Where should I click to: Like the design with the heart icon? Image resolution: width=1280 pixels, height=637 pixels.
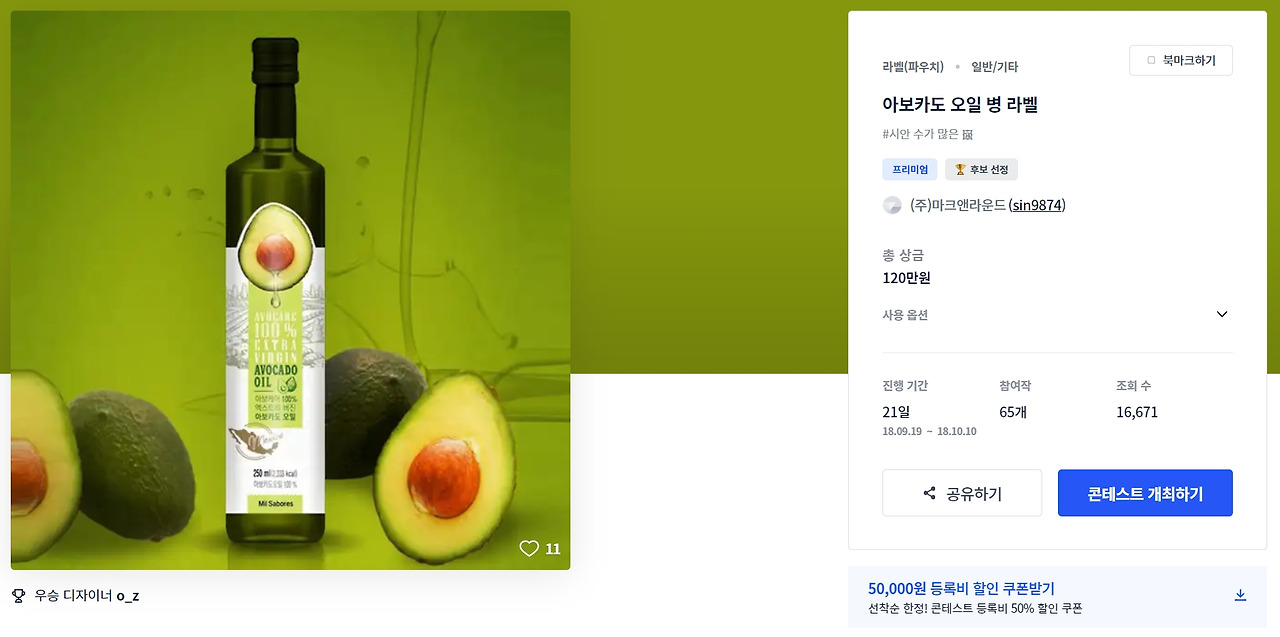pos(529,548)
